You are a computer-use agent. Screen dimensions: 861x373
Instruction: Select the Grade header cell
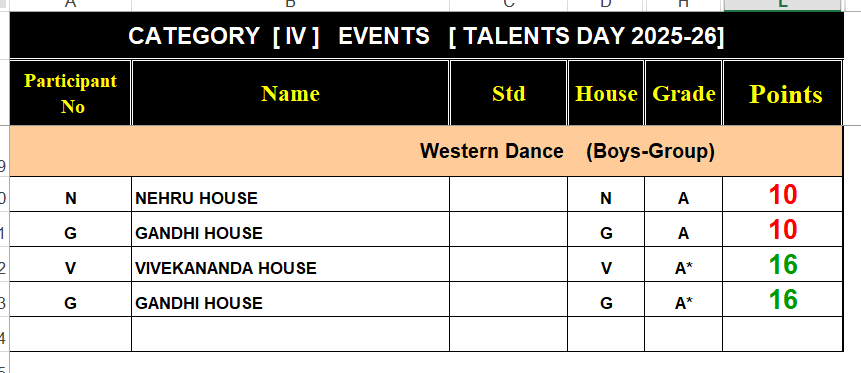pyautogui.click(x=684, y=93)
